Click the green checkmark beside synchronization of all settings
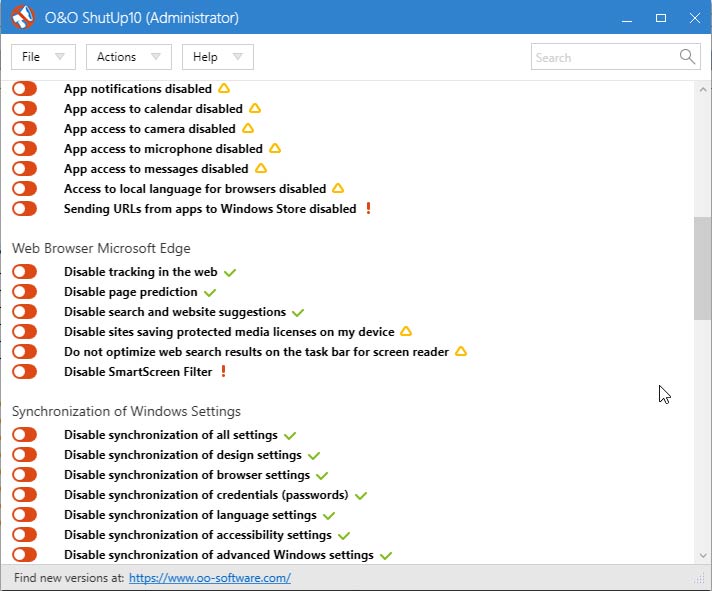The width and height of the screenshot is (712, 591). 290,435
